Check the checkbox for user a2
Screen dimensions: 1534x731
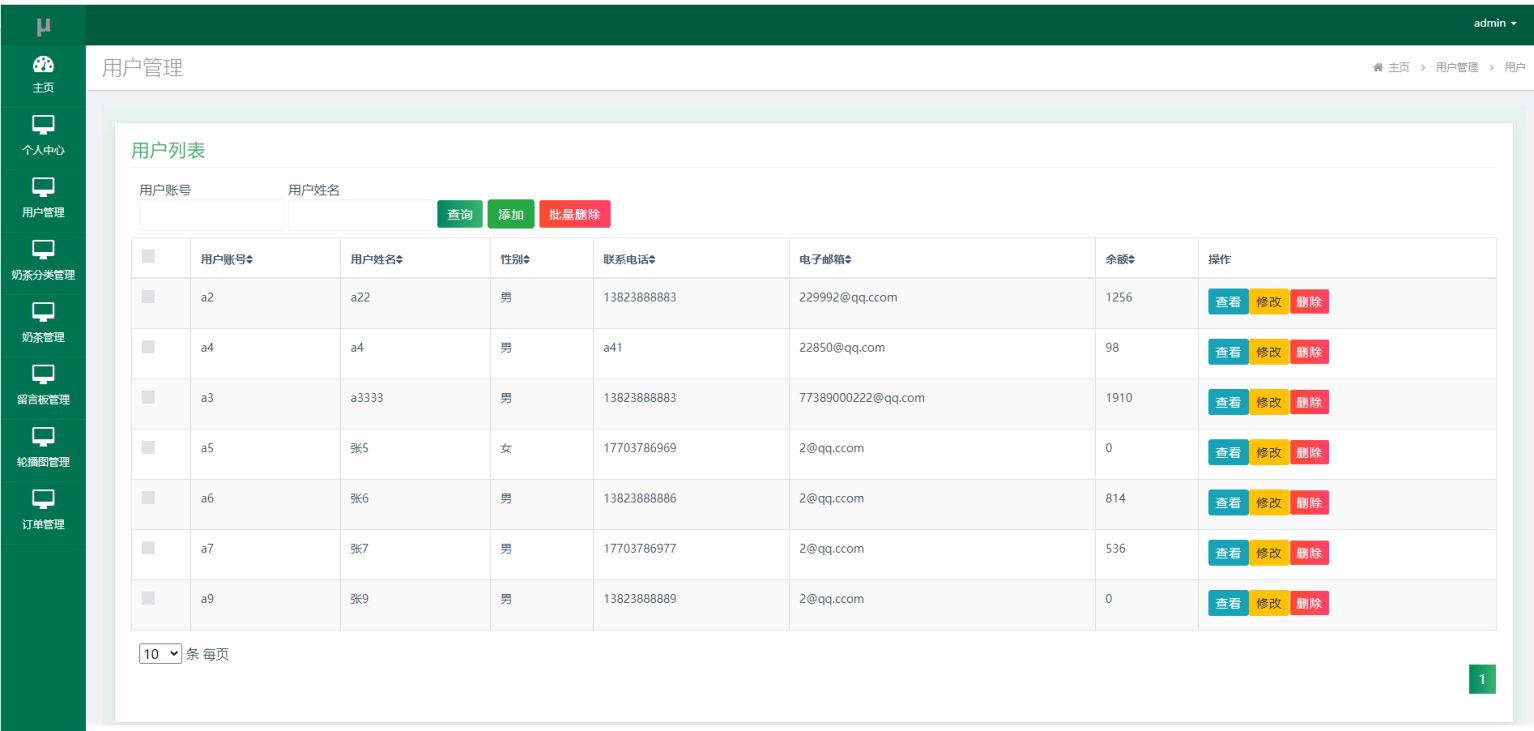coord(148,296)
